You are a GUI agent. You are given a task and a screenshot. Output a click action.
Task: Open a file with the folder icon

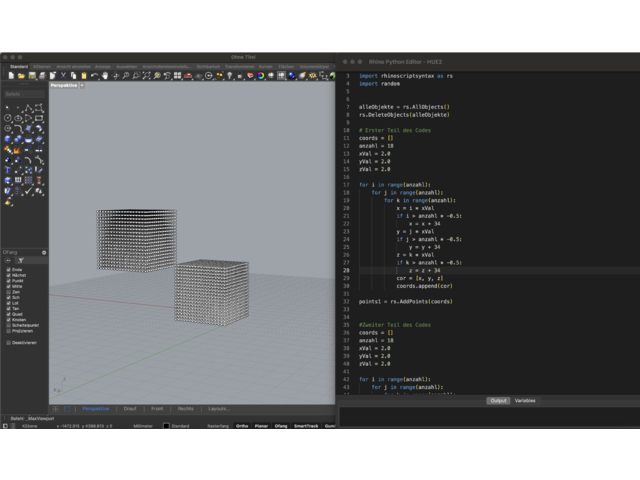(x=21, y=76)
